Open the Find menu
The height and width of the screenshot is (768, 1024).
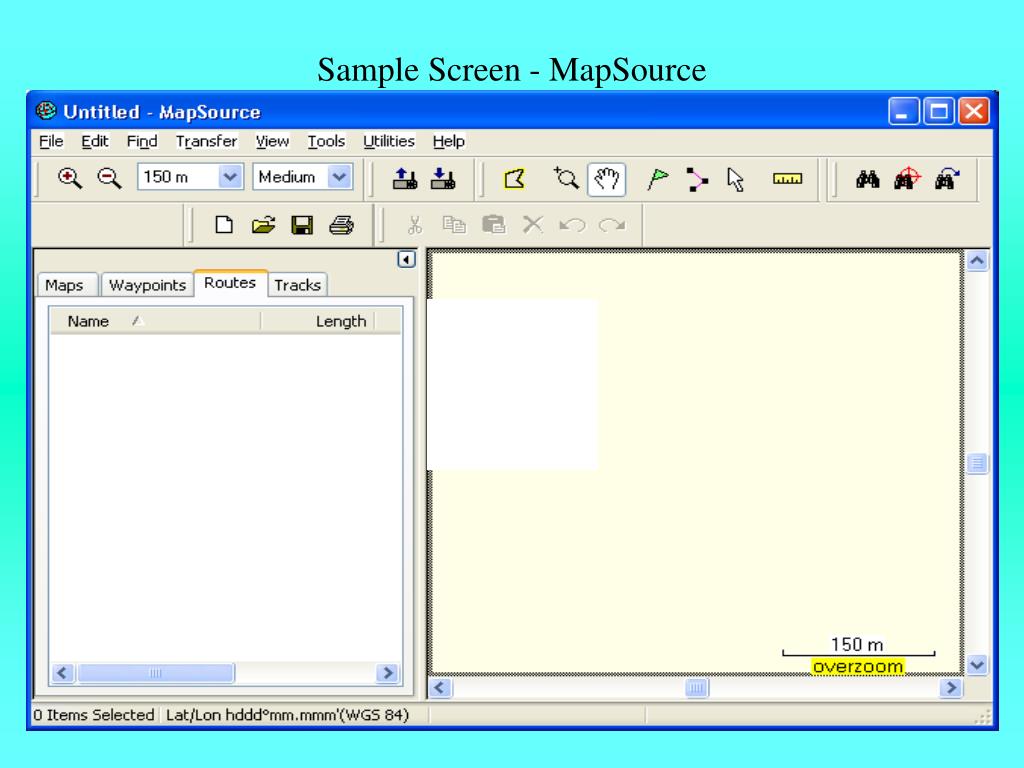pyautogui.click(x=142, y=141)
